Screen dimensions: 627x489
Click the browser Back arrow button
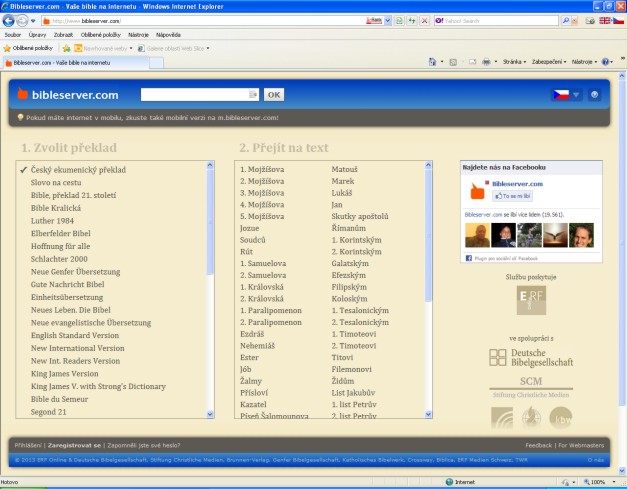pyautogui.click(x=8, y=20)
